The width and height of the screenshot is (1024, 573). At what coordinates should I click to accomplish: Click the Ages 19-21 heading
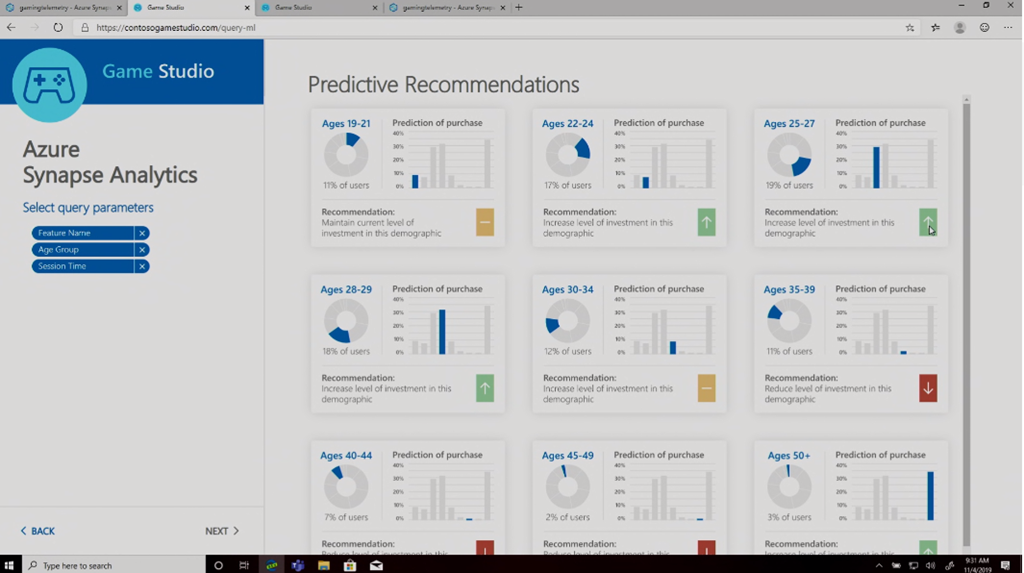pos(346,123)
